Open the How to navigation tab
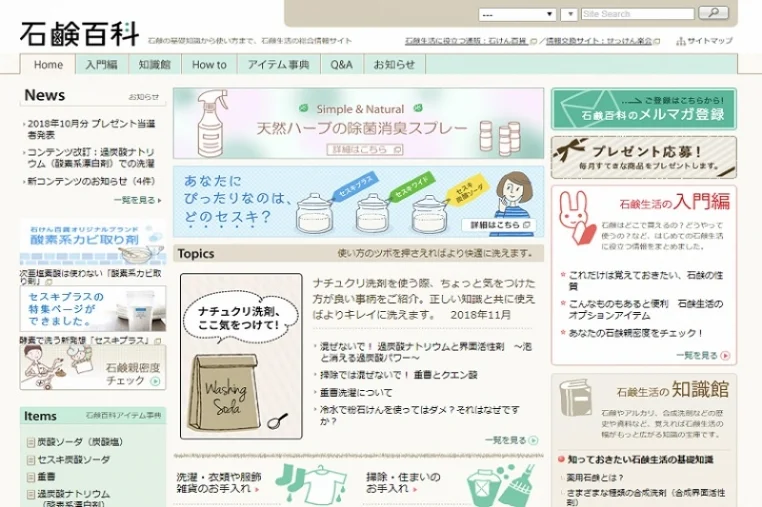This screenshot has height=507, width=762. [x=209, y=65]
